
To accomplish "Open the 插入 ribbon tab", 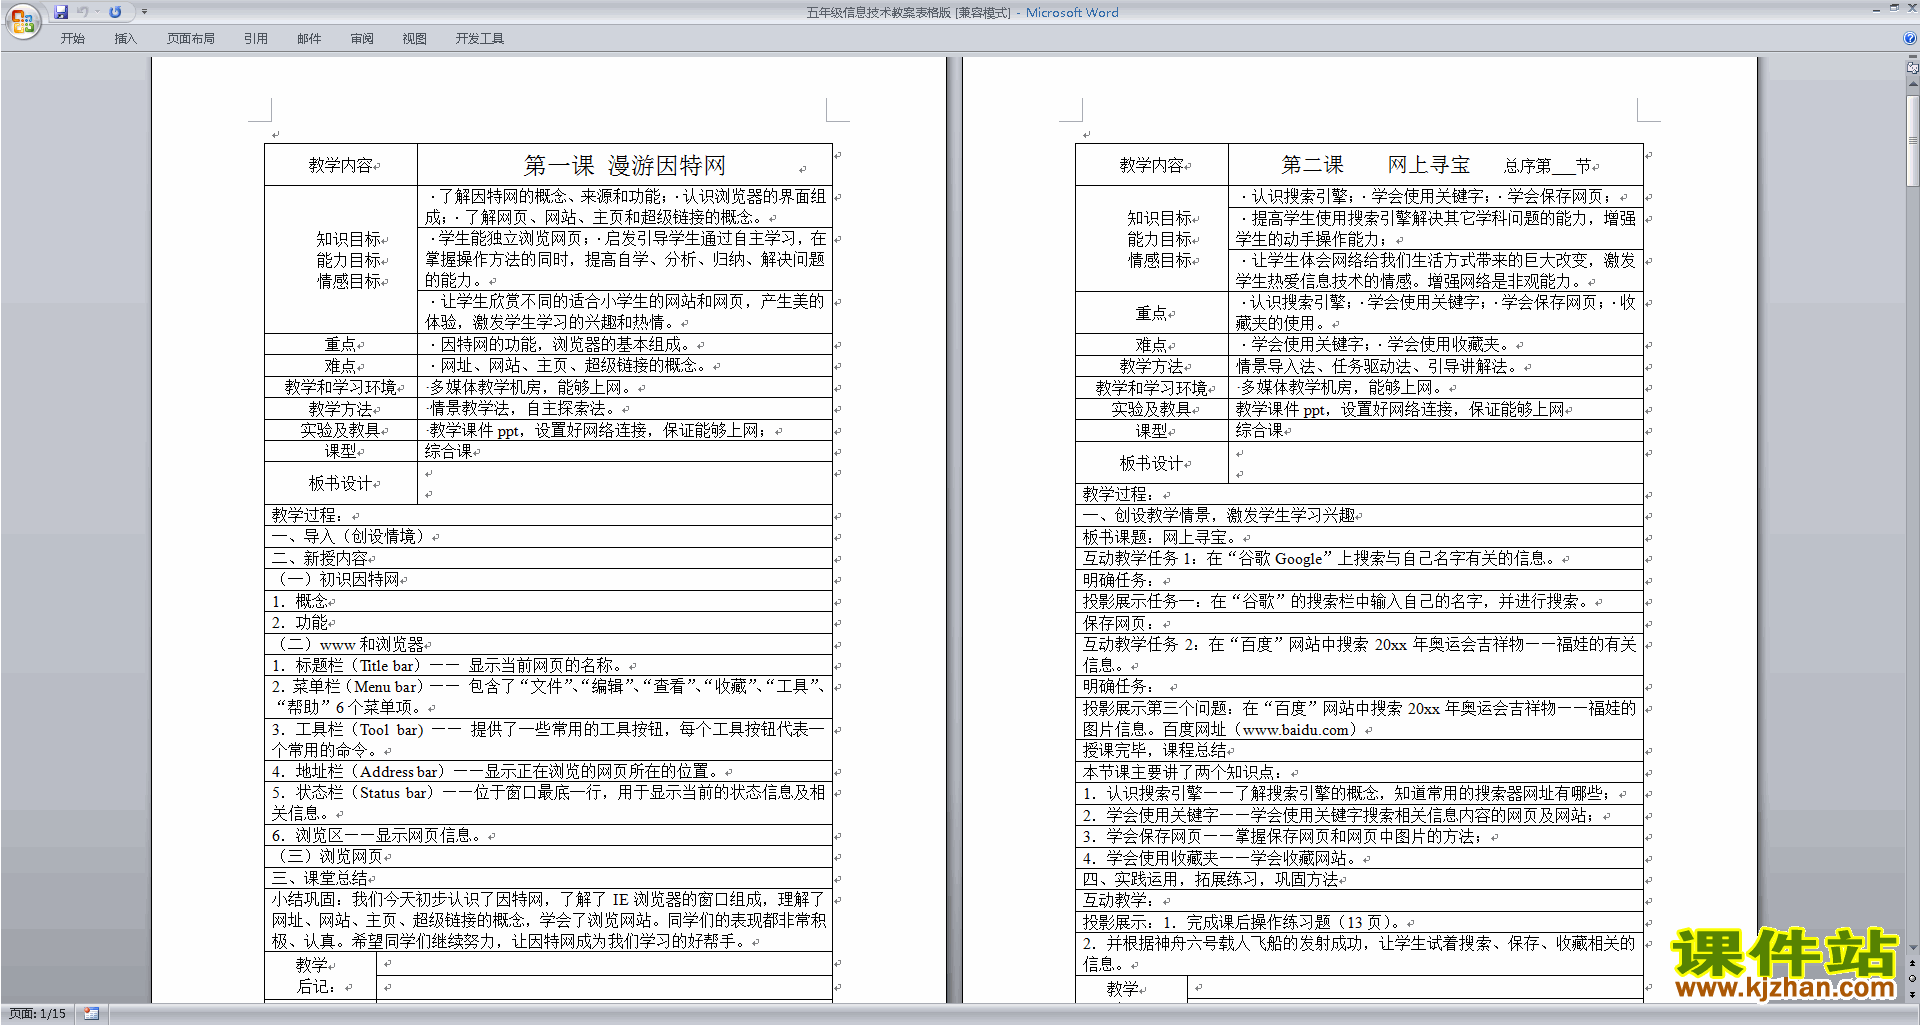I will [x=125, y=38].
